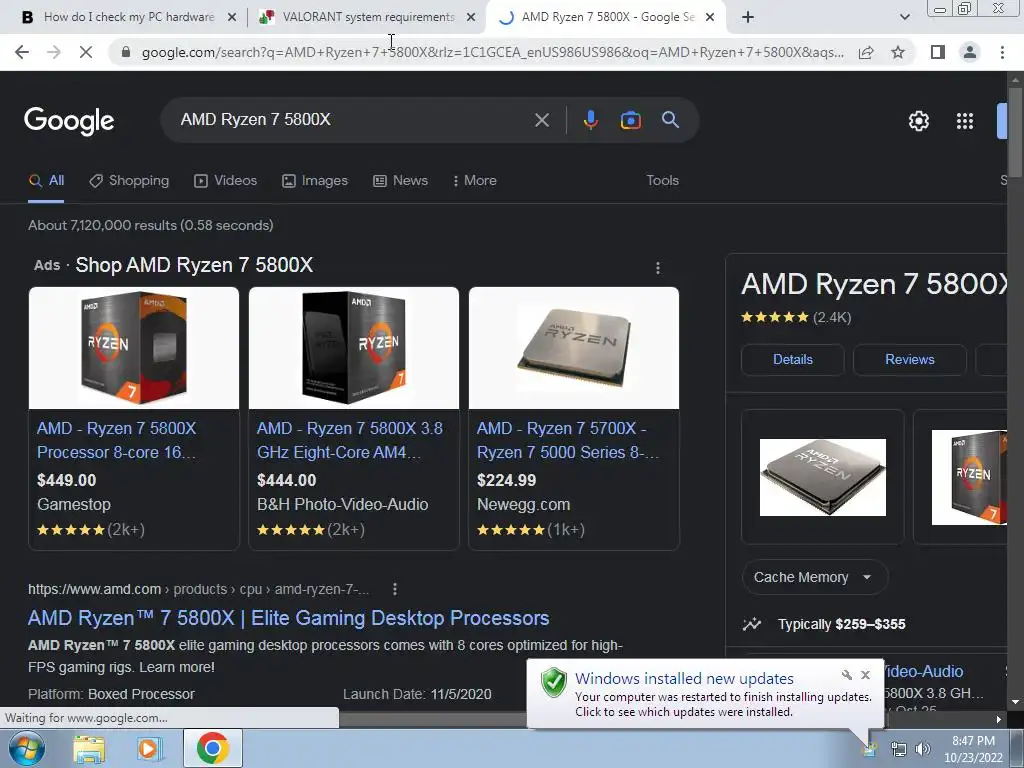Viewport: 1024px width, 768px height.
Task: Select the Shopping search filter
Action: pos(129,181)
